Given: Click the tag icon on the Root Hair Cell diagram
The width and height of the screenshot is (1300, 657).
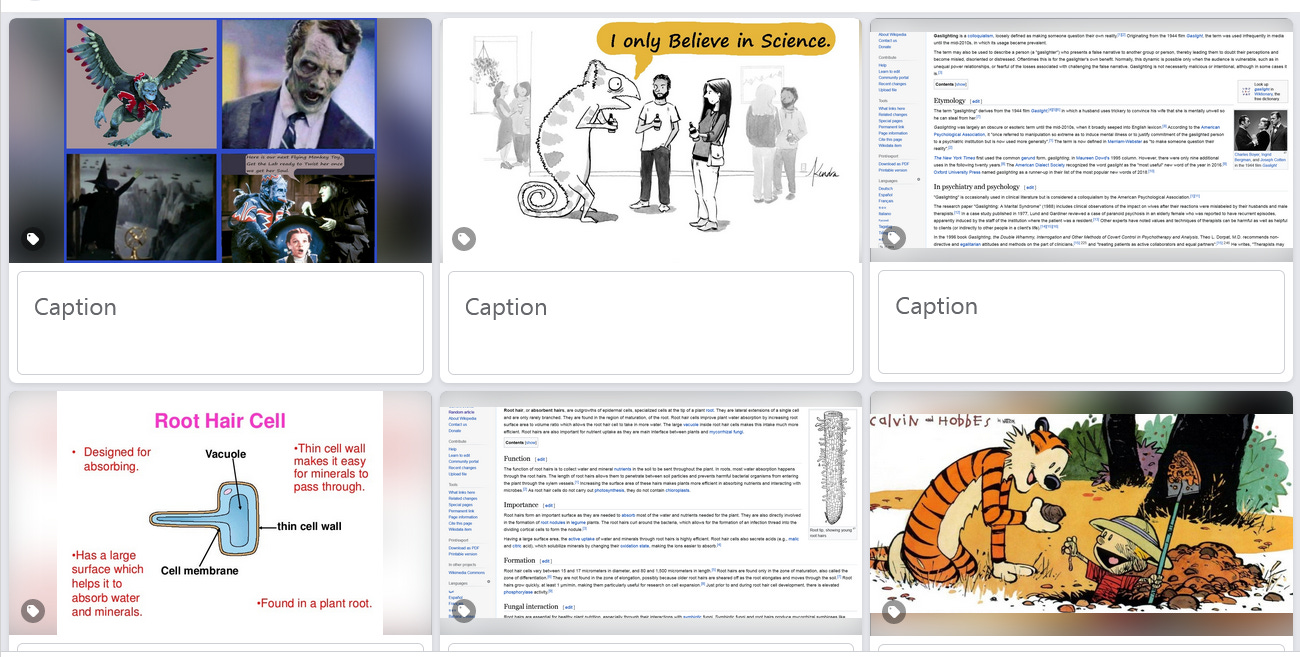Looking at the screenshot, I should (33, 611).
